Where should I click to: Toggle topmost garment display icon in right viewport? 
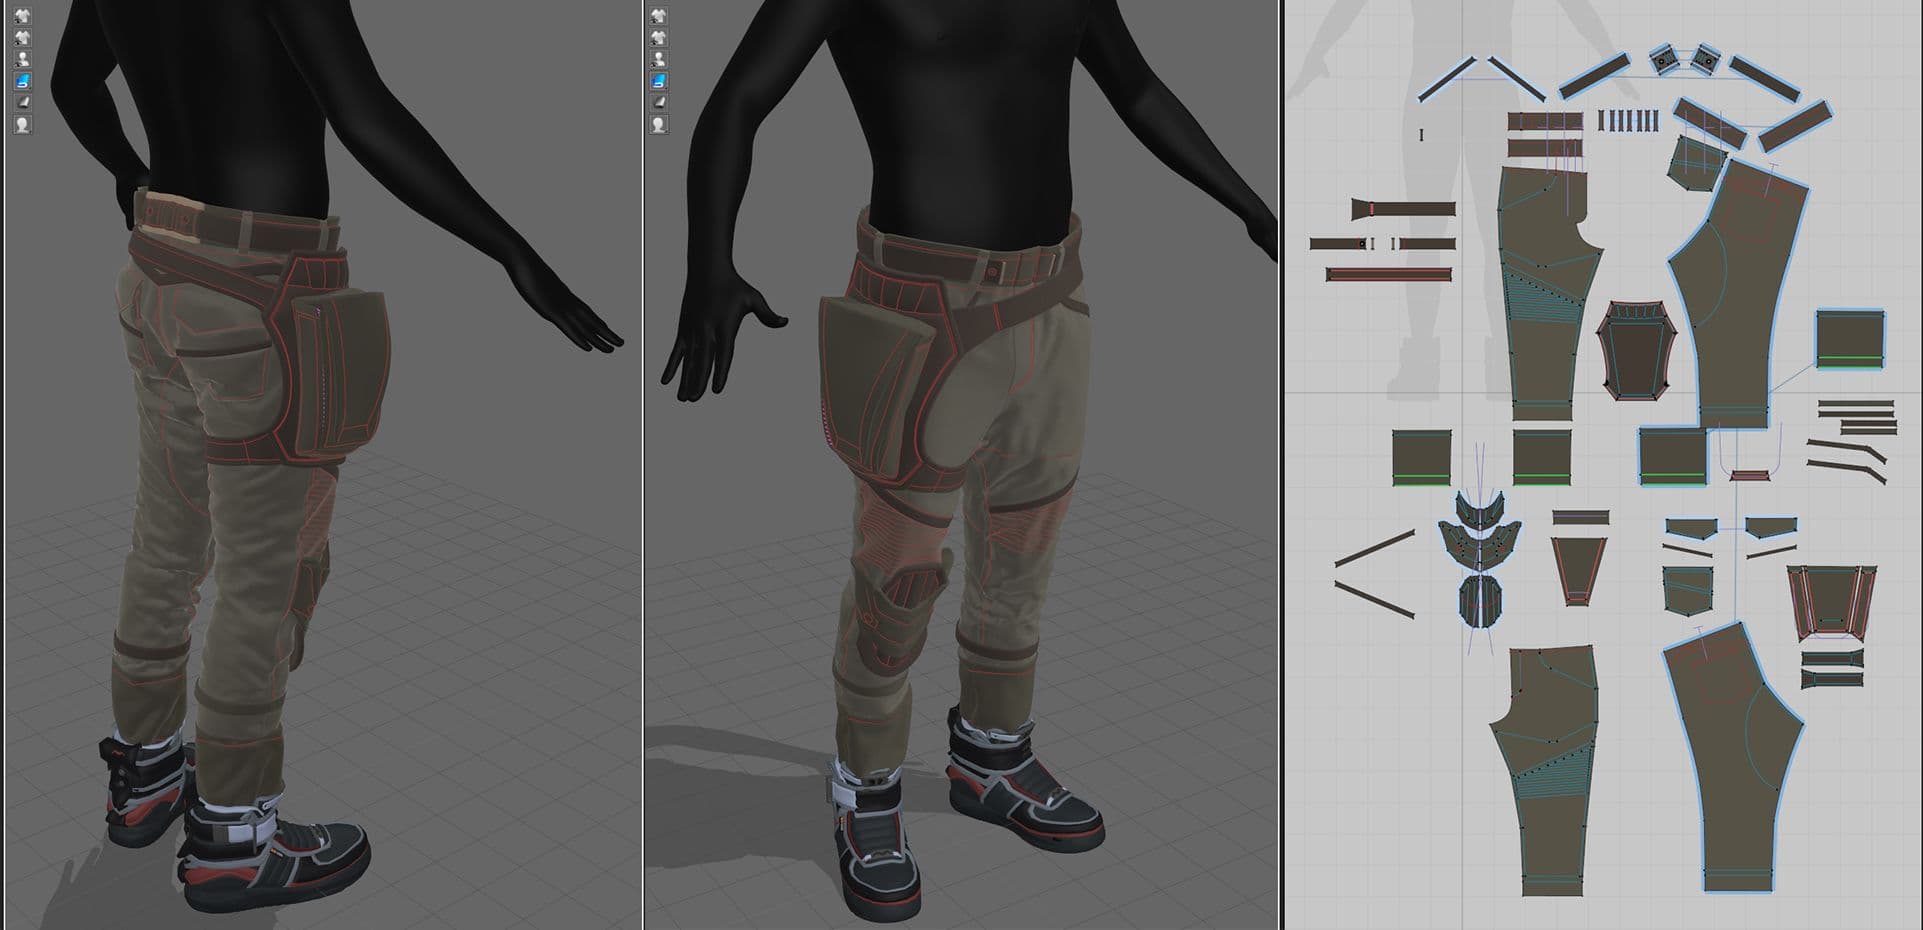pos(659,16)
